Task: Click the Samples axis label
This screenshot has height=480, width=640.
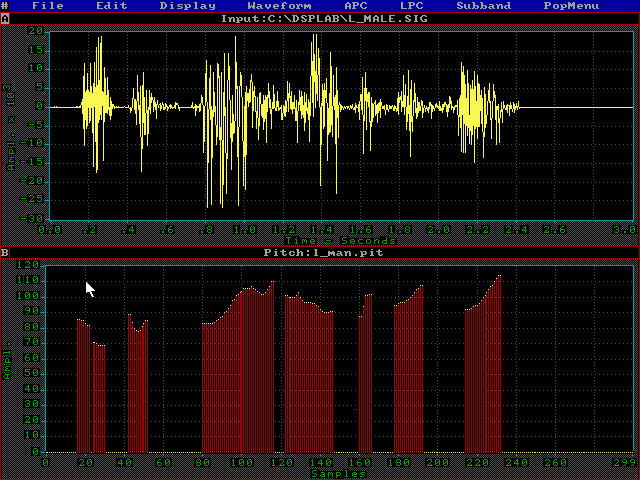Action: pos(339,474)
